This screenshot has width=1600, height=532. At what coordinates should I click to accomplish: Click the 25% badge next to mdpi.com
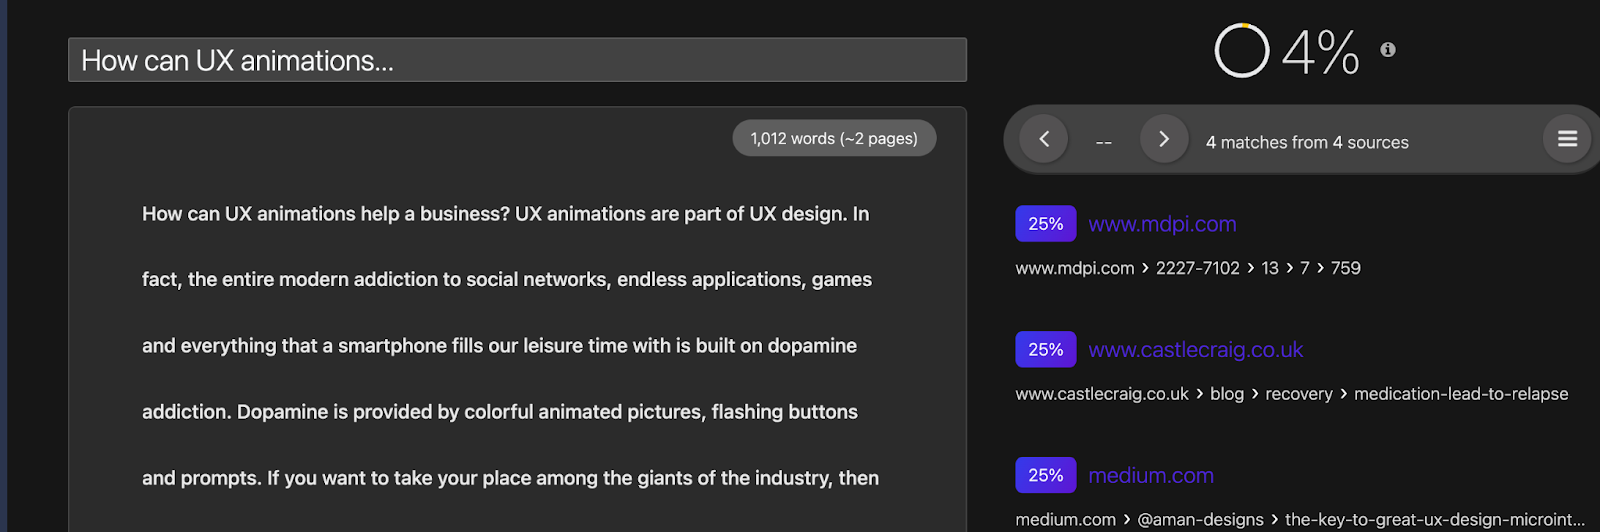(x=1046, y=224)
